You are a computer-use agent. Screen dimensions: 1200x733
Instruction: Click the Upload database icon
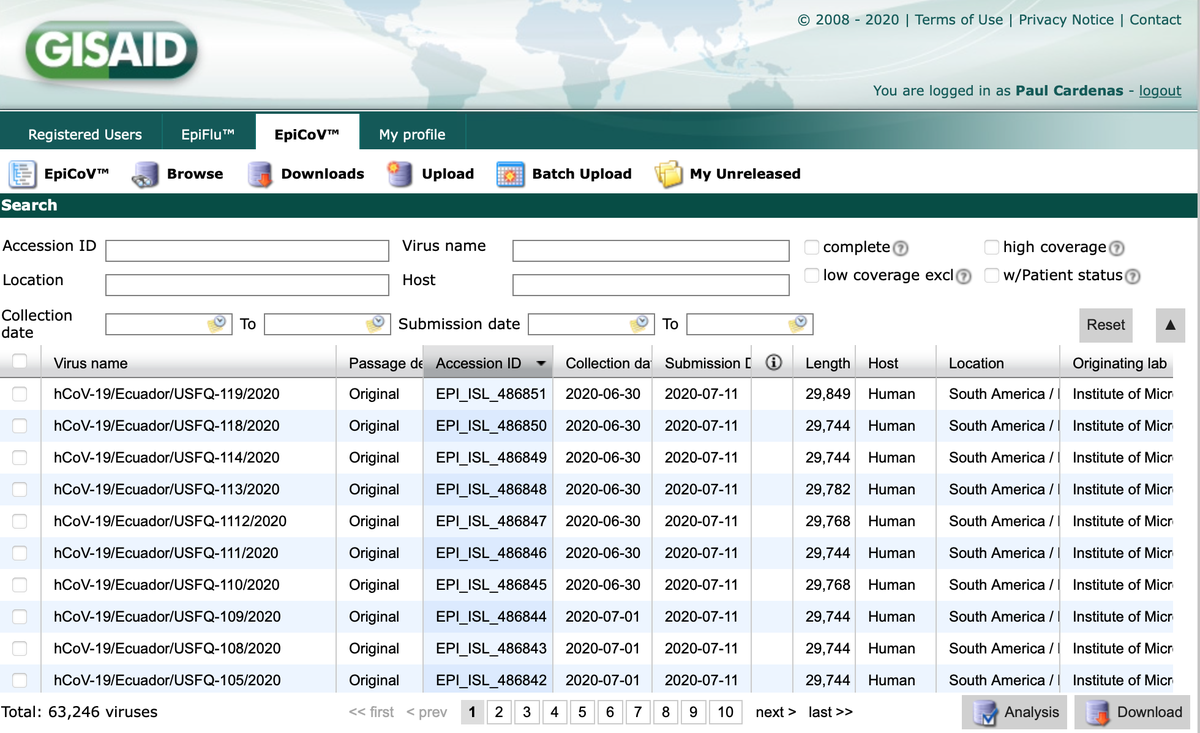(400, 174)
